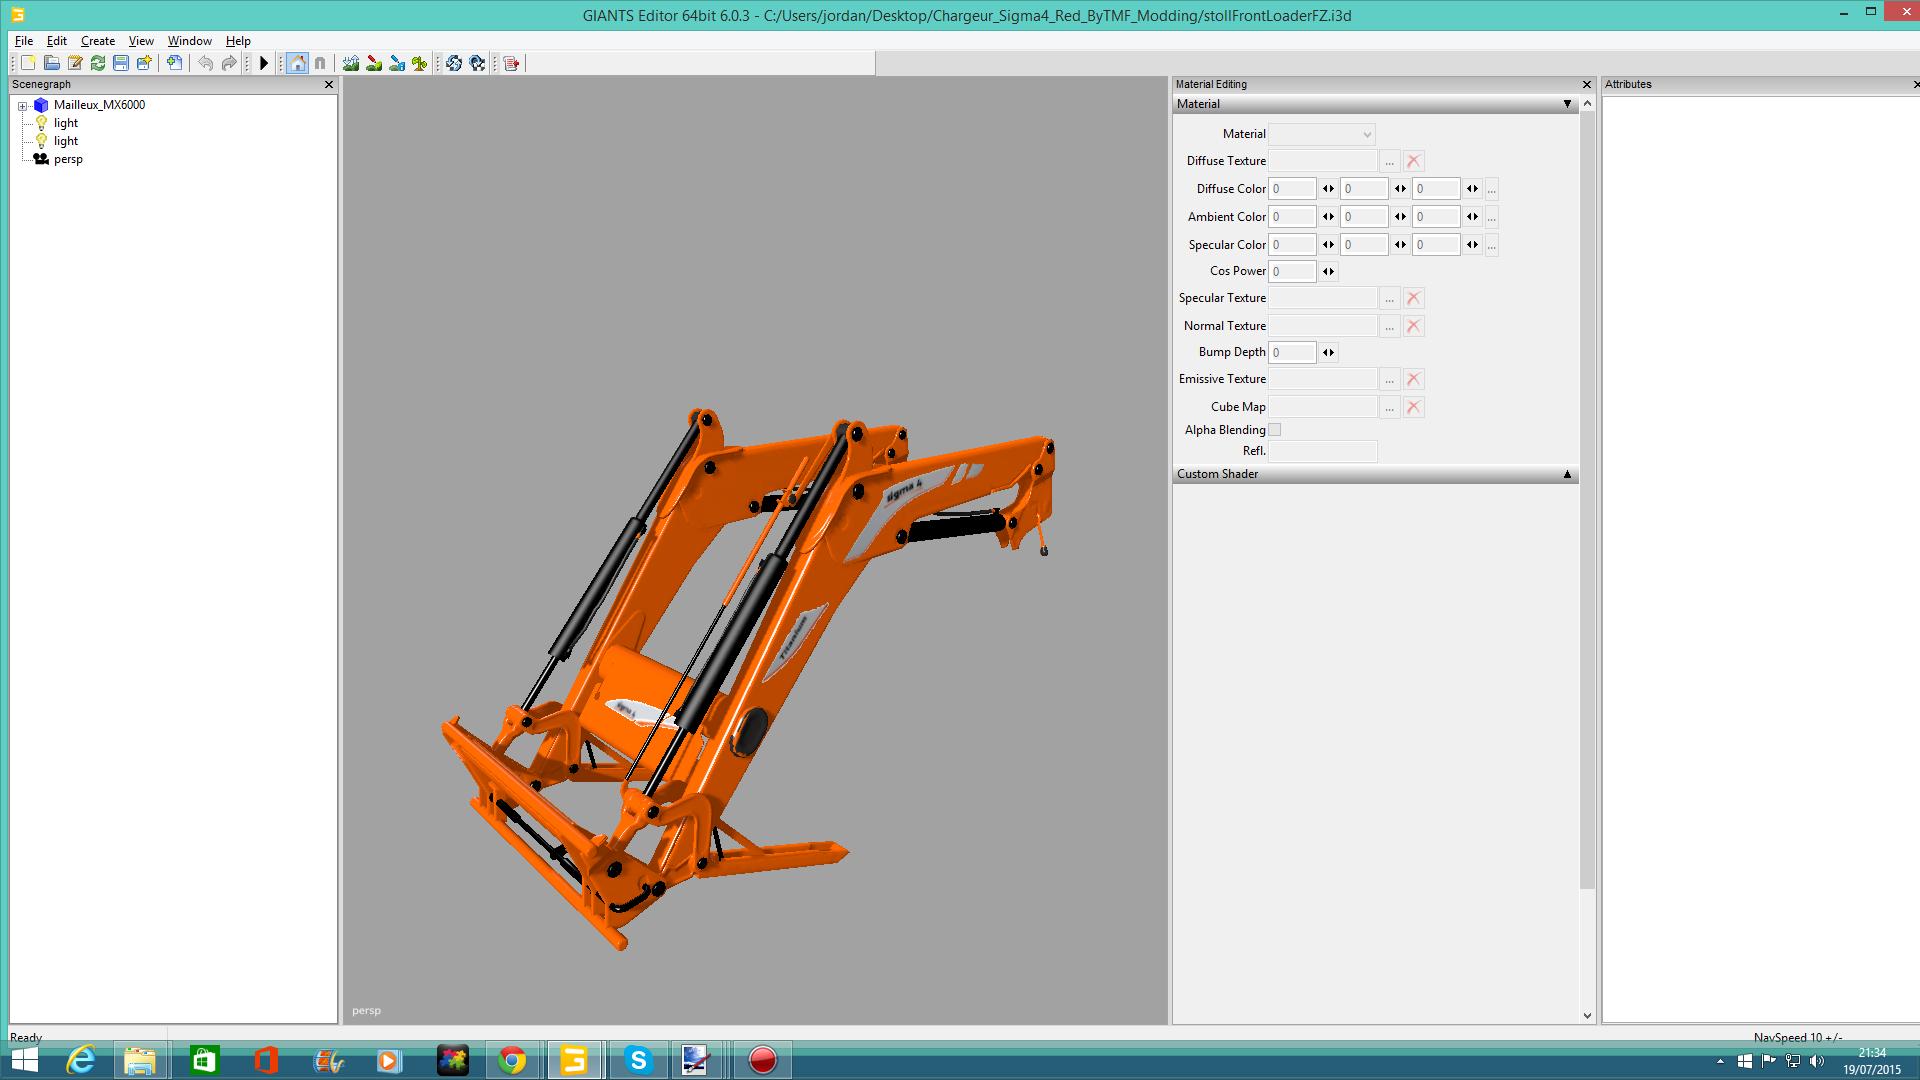Click the New file toolbar icon
This screenshot has width=1920, height=1080.
(28, 63)
